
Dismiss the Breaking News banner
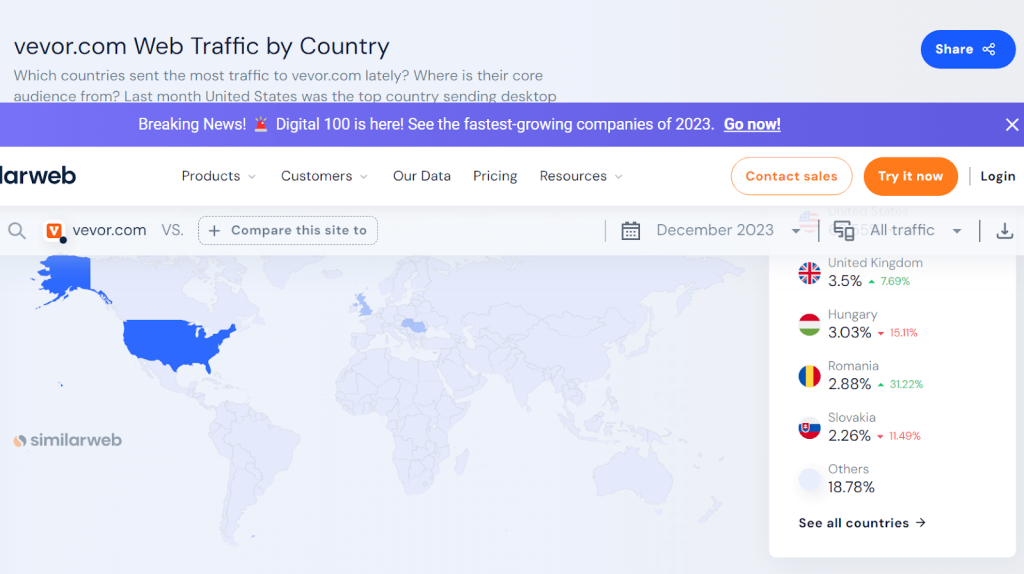(1011, 125)
